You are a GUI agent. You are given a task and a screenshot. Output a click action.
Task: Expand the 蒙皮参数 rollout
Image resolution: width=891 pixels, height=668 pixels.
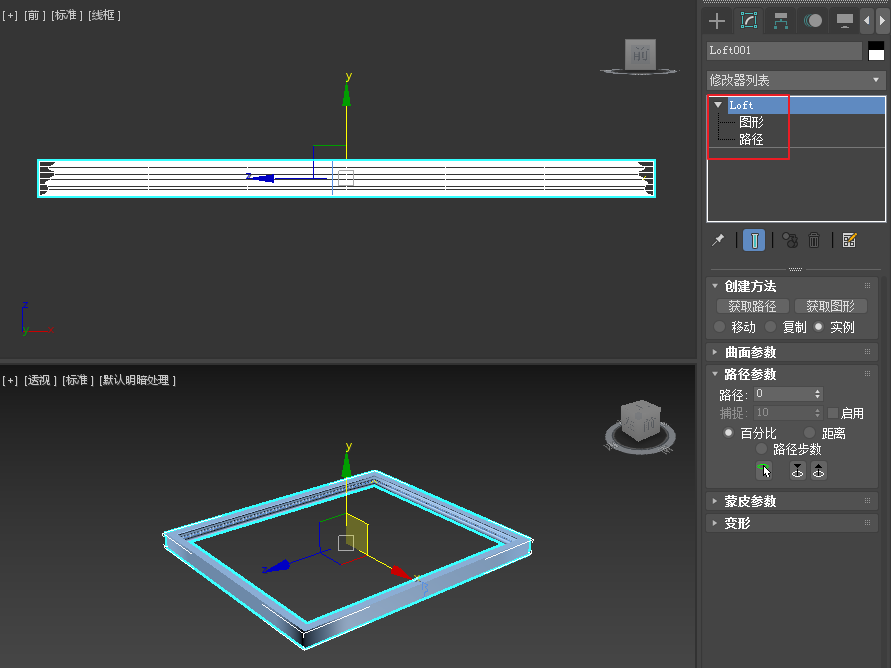tap(750, 501)
